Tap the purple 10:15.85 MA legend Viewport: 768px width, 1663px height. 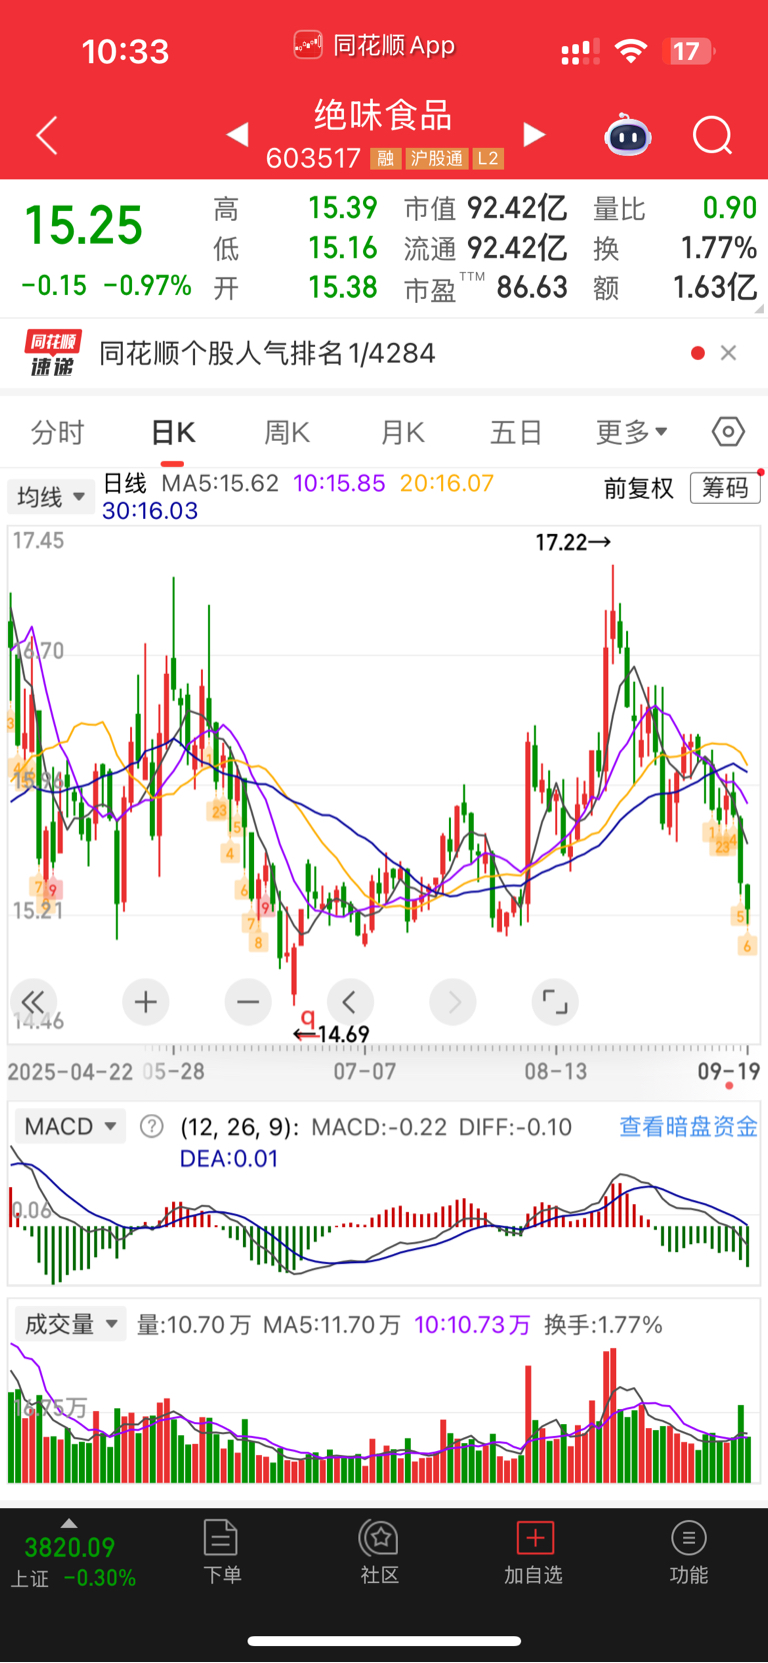point(339,483)
